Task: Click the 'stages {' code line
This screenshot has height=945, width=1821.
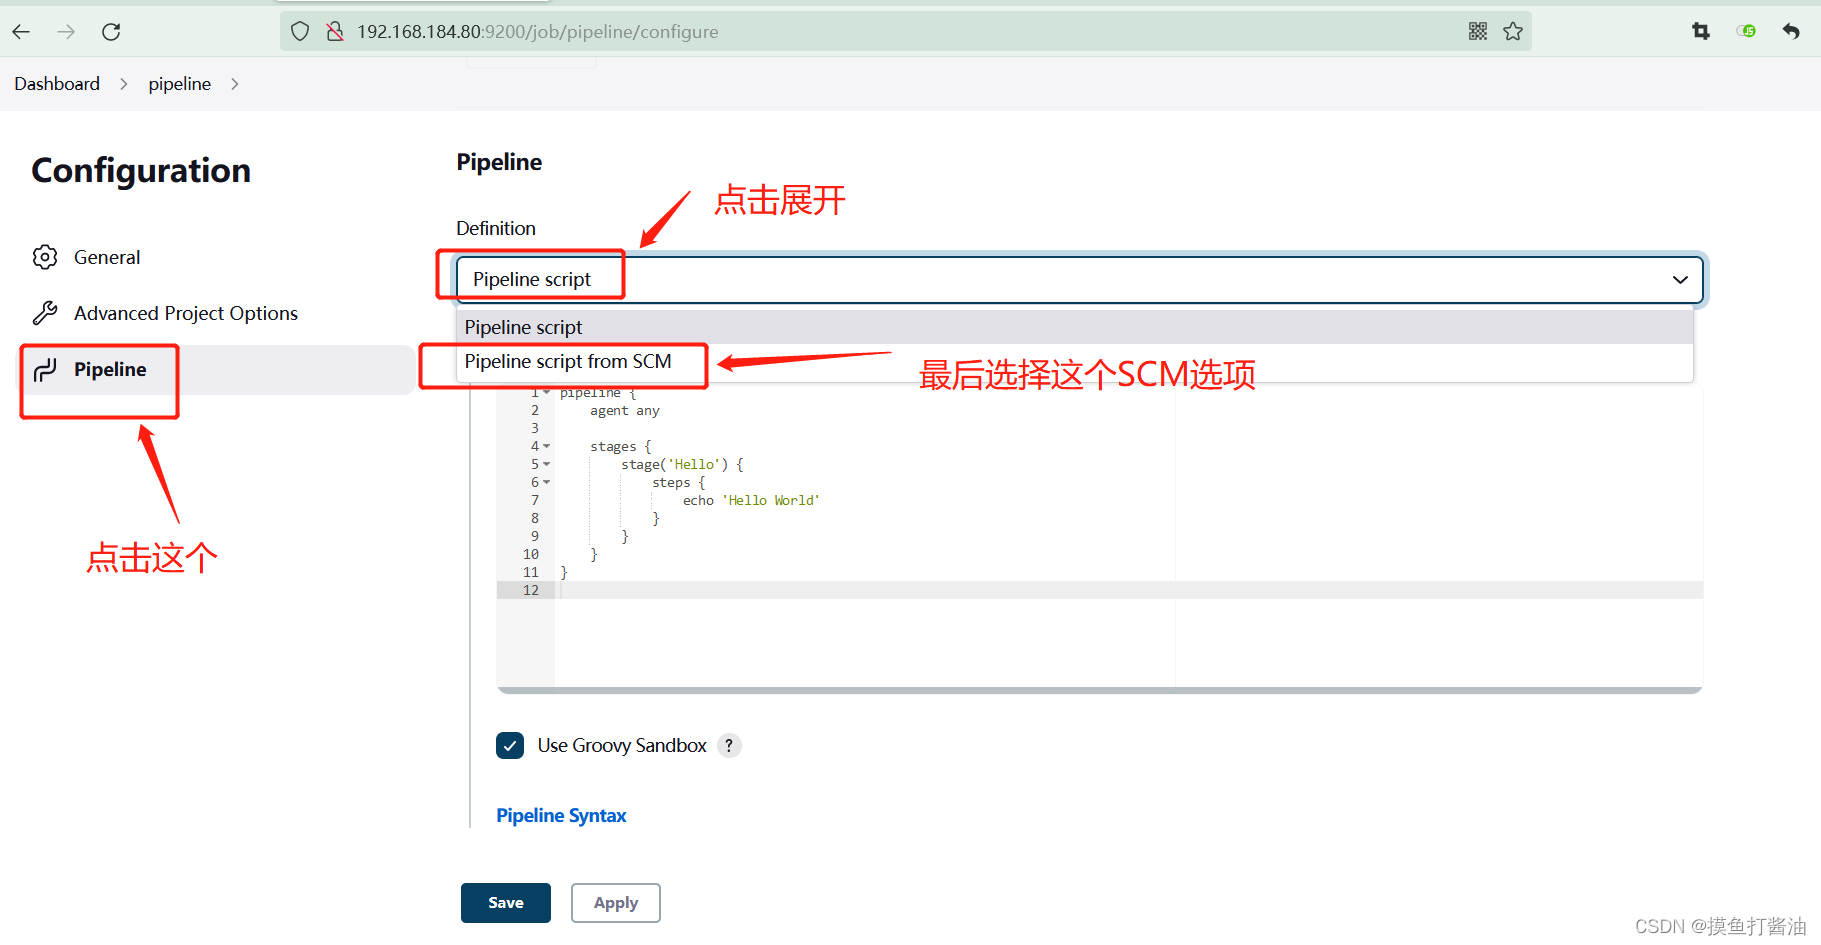Action: [x=620, y=446]
